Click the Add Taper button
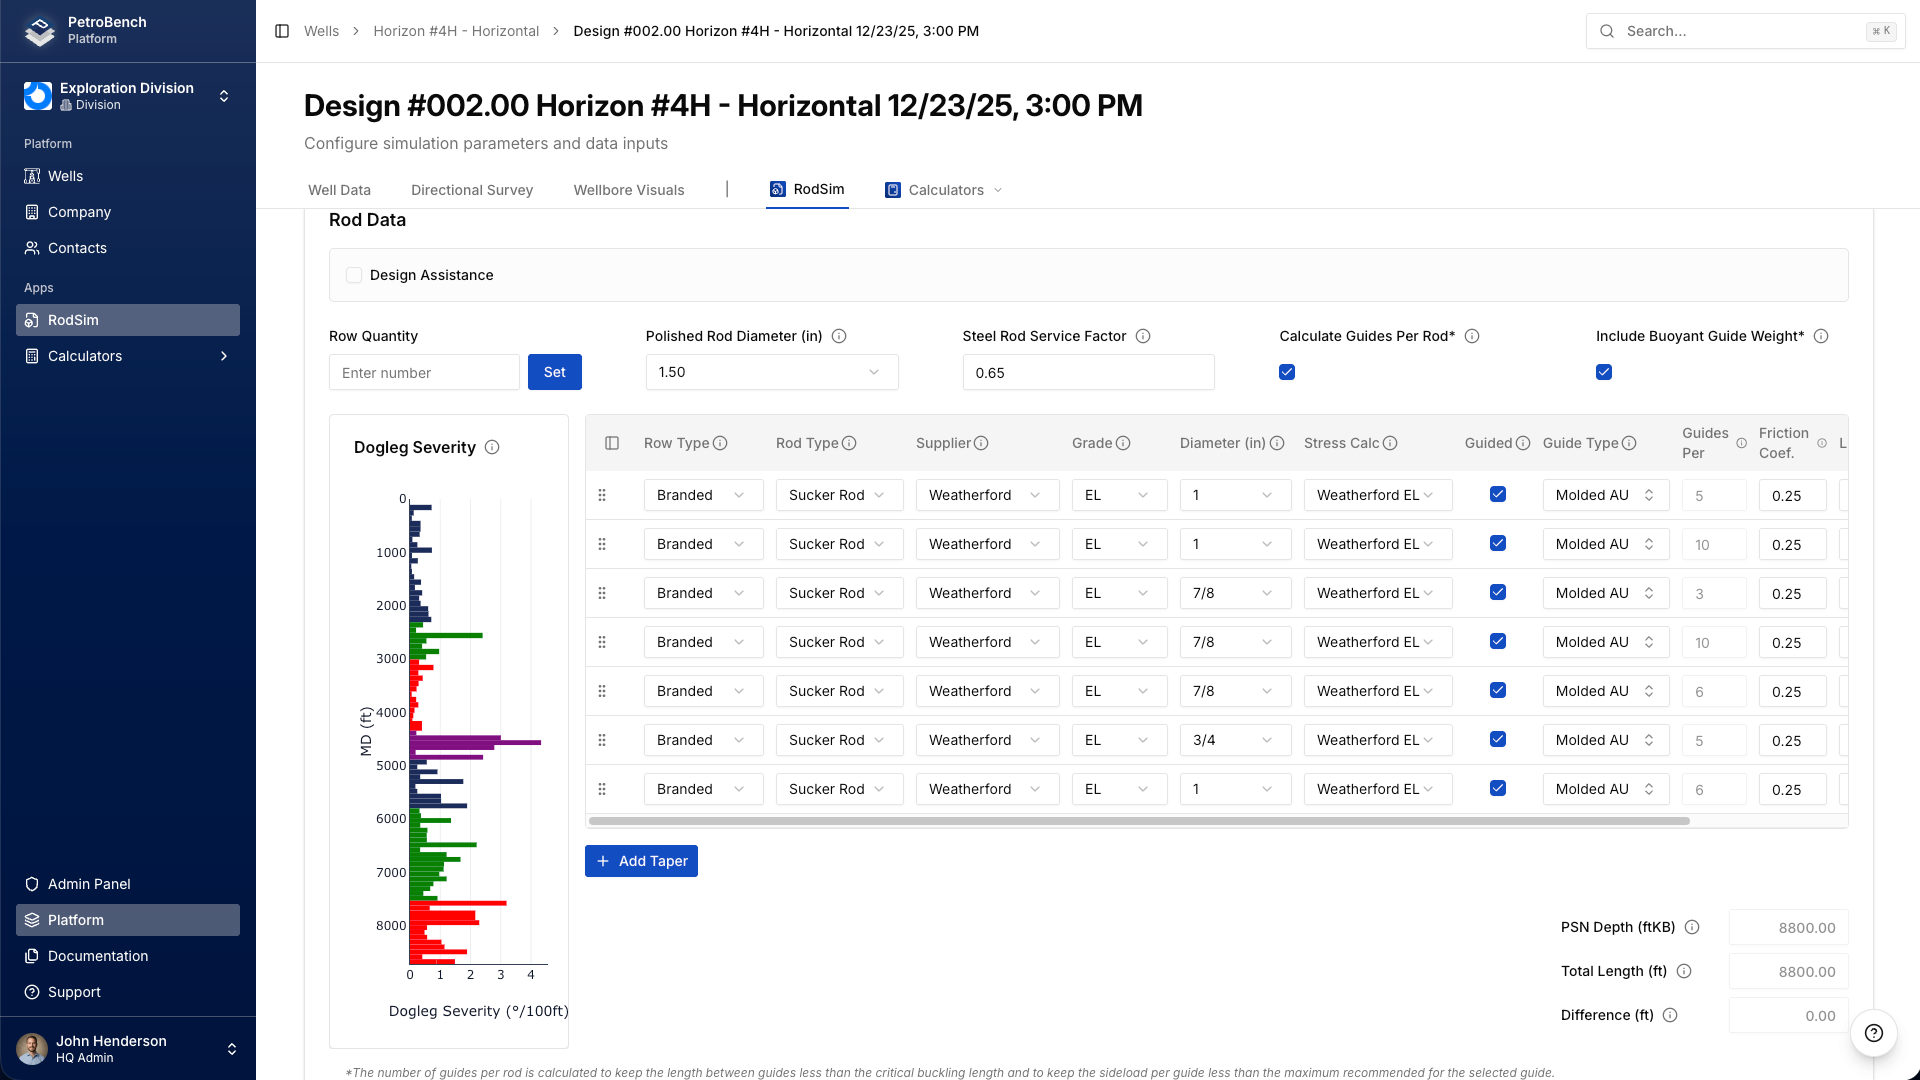 coord(641,861)
